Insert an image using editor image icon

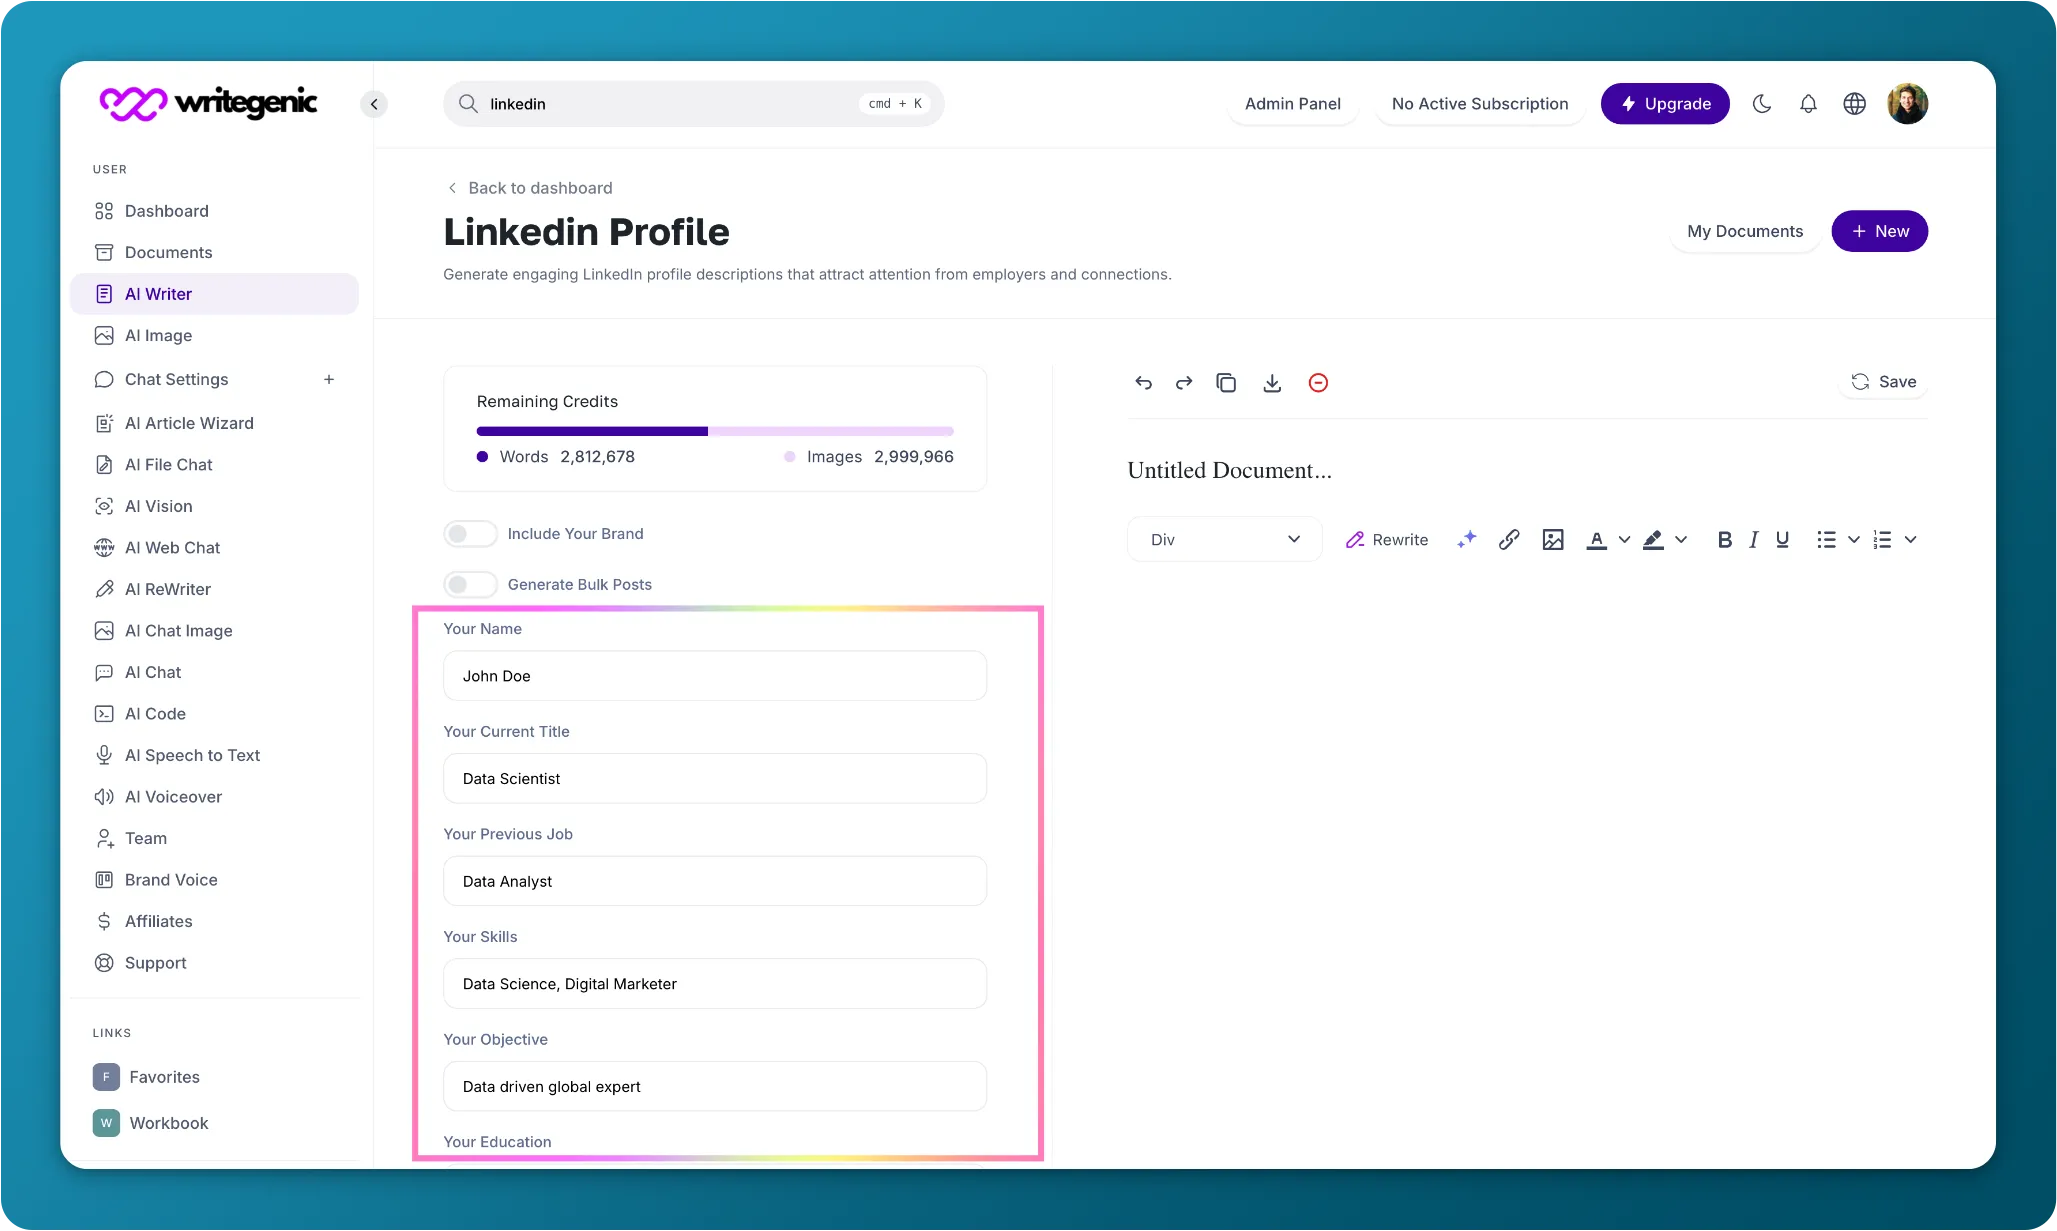(1553, 540)
